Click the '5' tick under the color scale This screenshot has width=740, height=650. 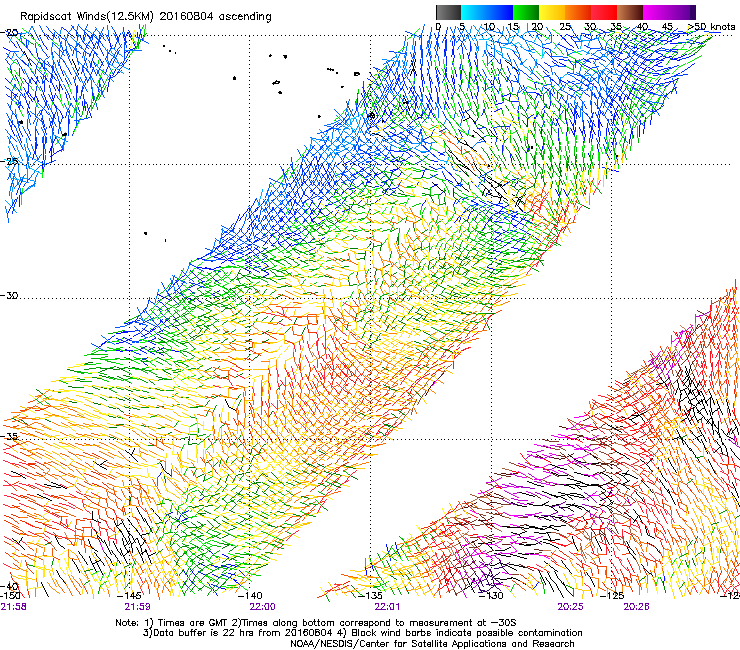tap(462, 27)
